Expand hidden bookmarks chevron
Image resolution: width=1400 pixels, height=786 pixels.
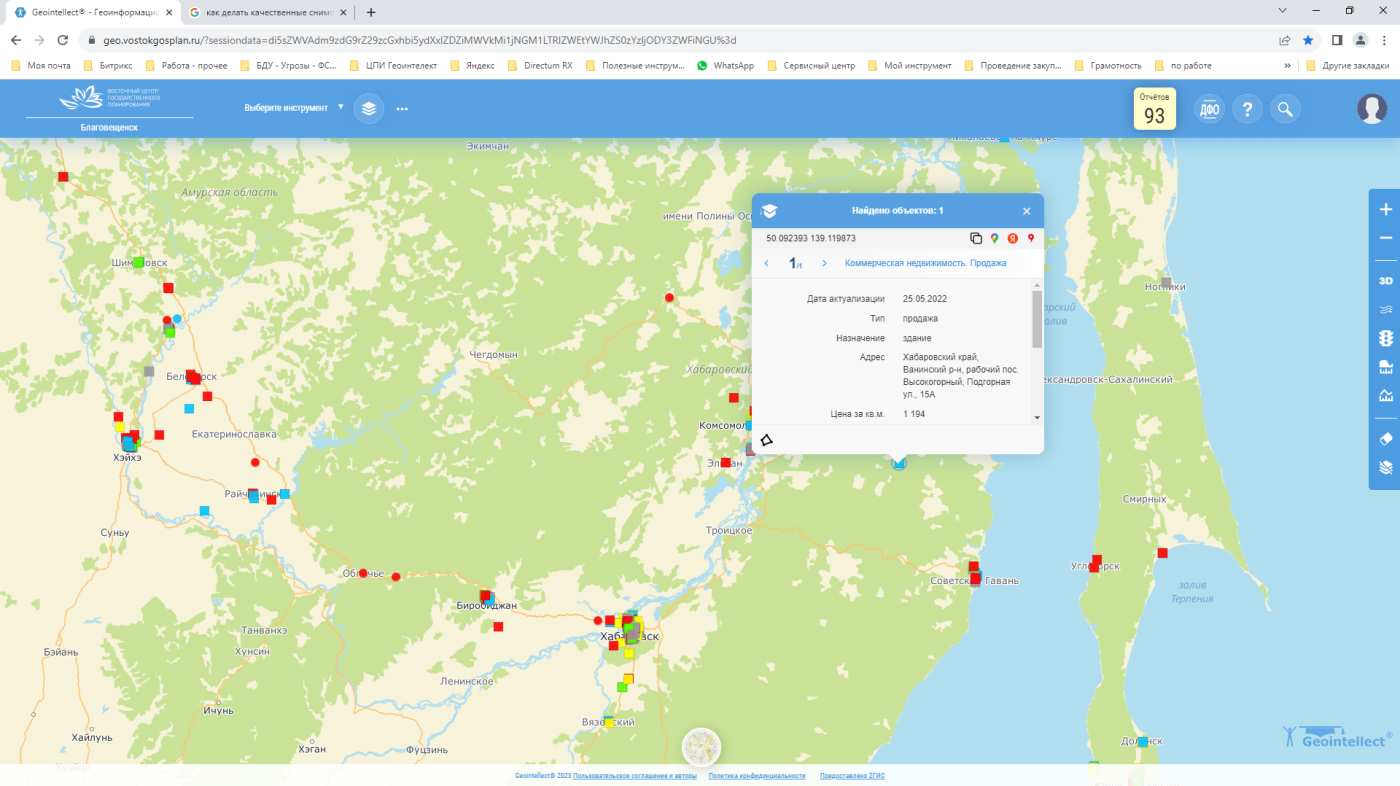[1287, 65]
